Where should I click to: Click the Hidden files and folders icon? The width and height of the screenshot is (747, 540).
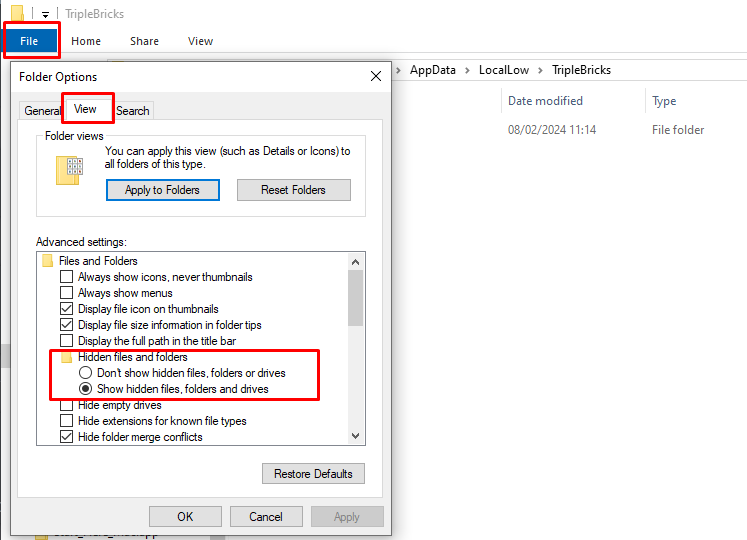(x=67, y=357)
